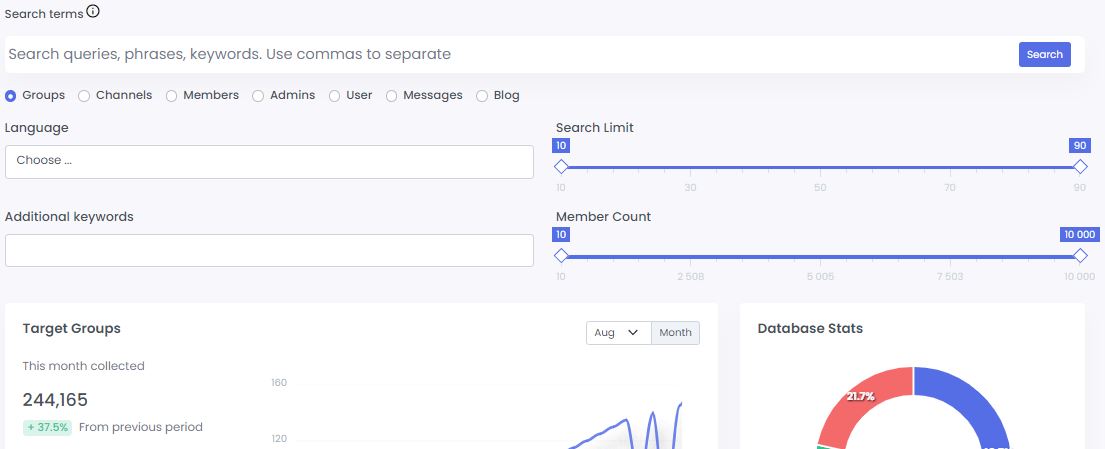This screenshot has height=449, width=1105.
Task: Click the Additional keywords text box
Action: (x=269, y=250)
